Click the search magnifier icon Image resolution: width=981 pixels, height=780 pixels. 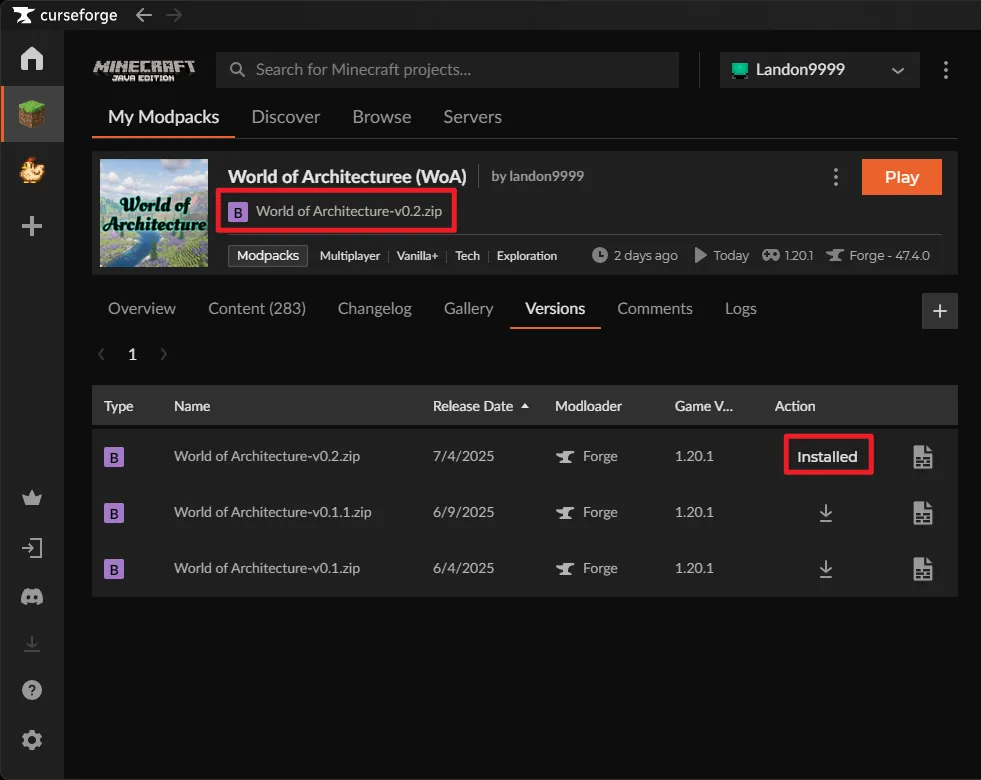click(237, 69)
